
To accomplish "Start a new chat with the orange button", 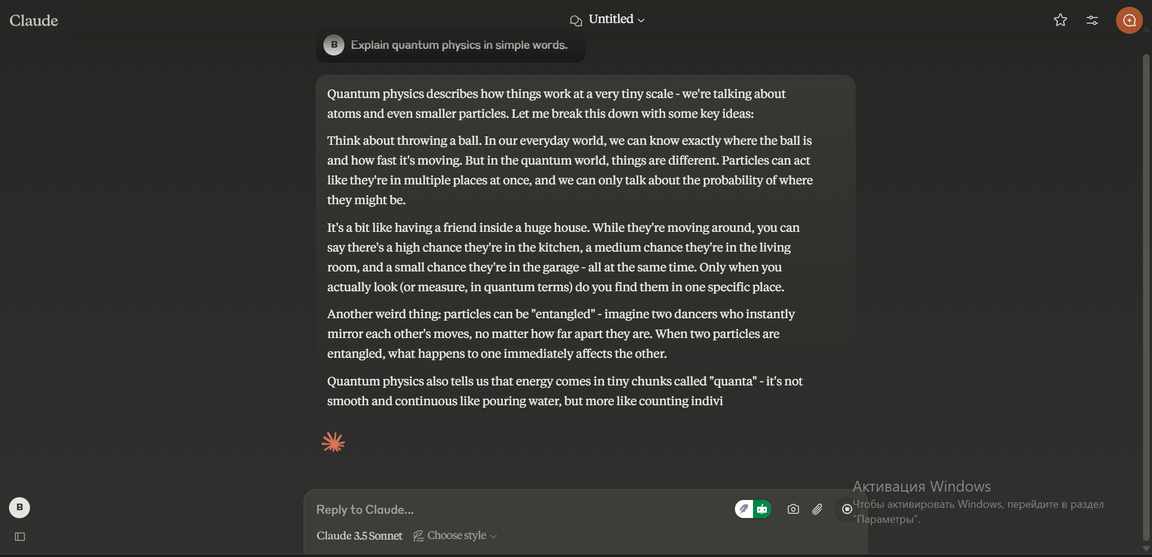I will (x=1129, y=20).
